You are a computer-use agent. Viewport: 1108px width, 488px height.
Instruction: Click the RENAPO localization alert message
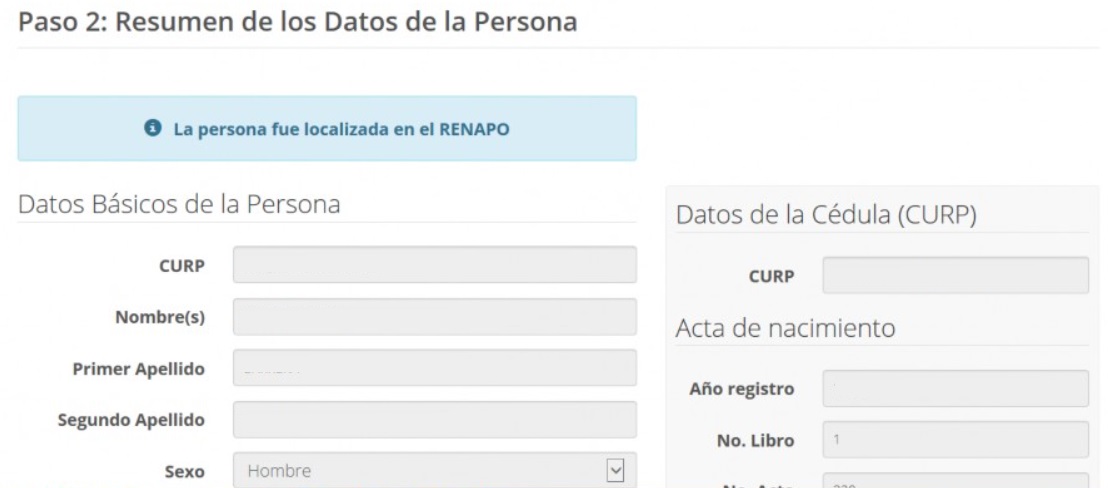(x=341, y=129)
